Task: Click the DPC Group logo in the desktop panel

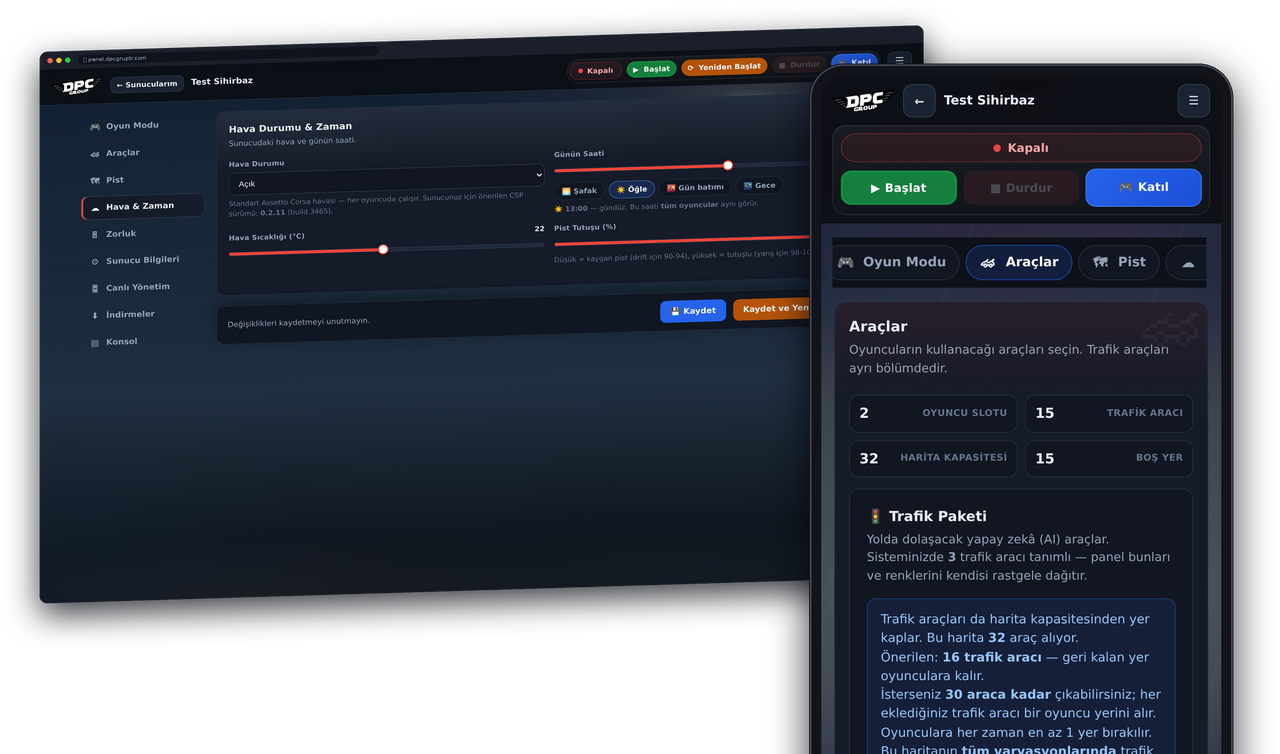Action: [x=77, y=87]
